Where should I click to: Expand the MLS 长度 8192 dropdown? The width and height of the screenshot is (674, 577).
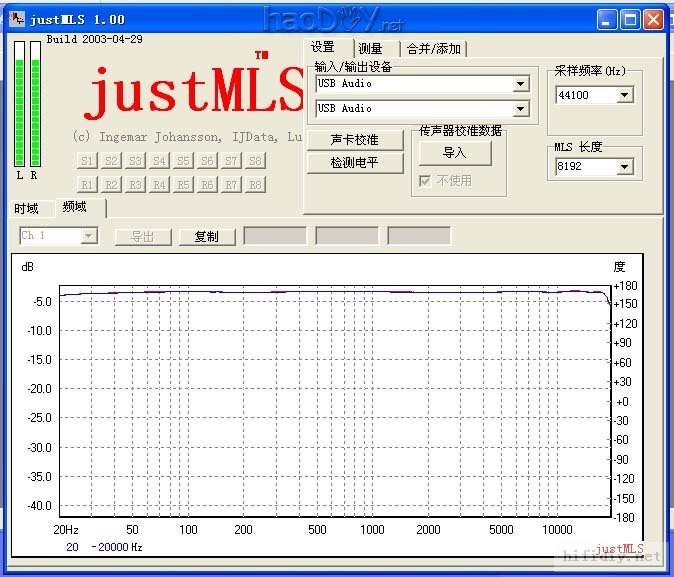pos(625,167)
